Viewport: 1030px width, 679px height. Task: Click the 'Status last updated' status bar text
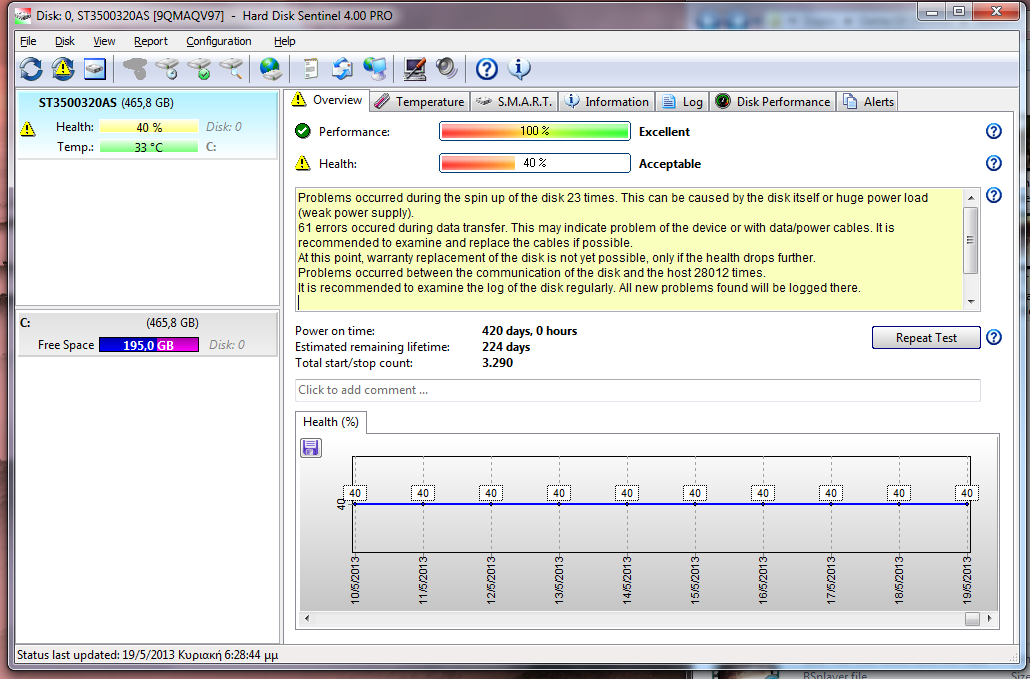click(148, 655)
